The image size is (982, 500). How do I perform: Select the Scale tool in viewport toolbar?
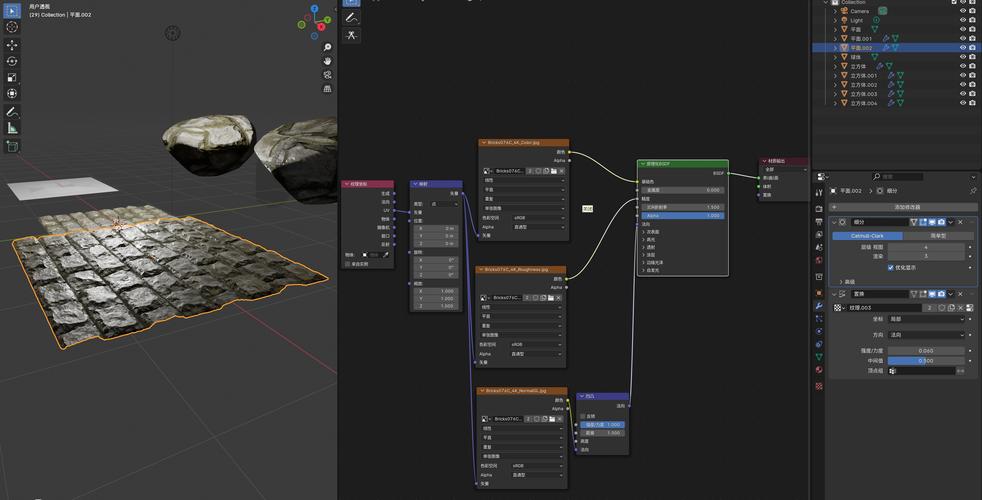(x=12, y=78)
